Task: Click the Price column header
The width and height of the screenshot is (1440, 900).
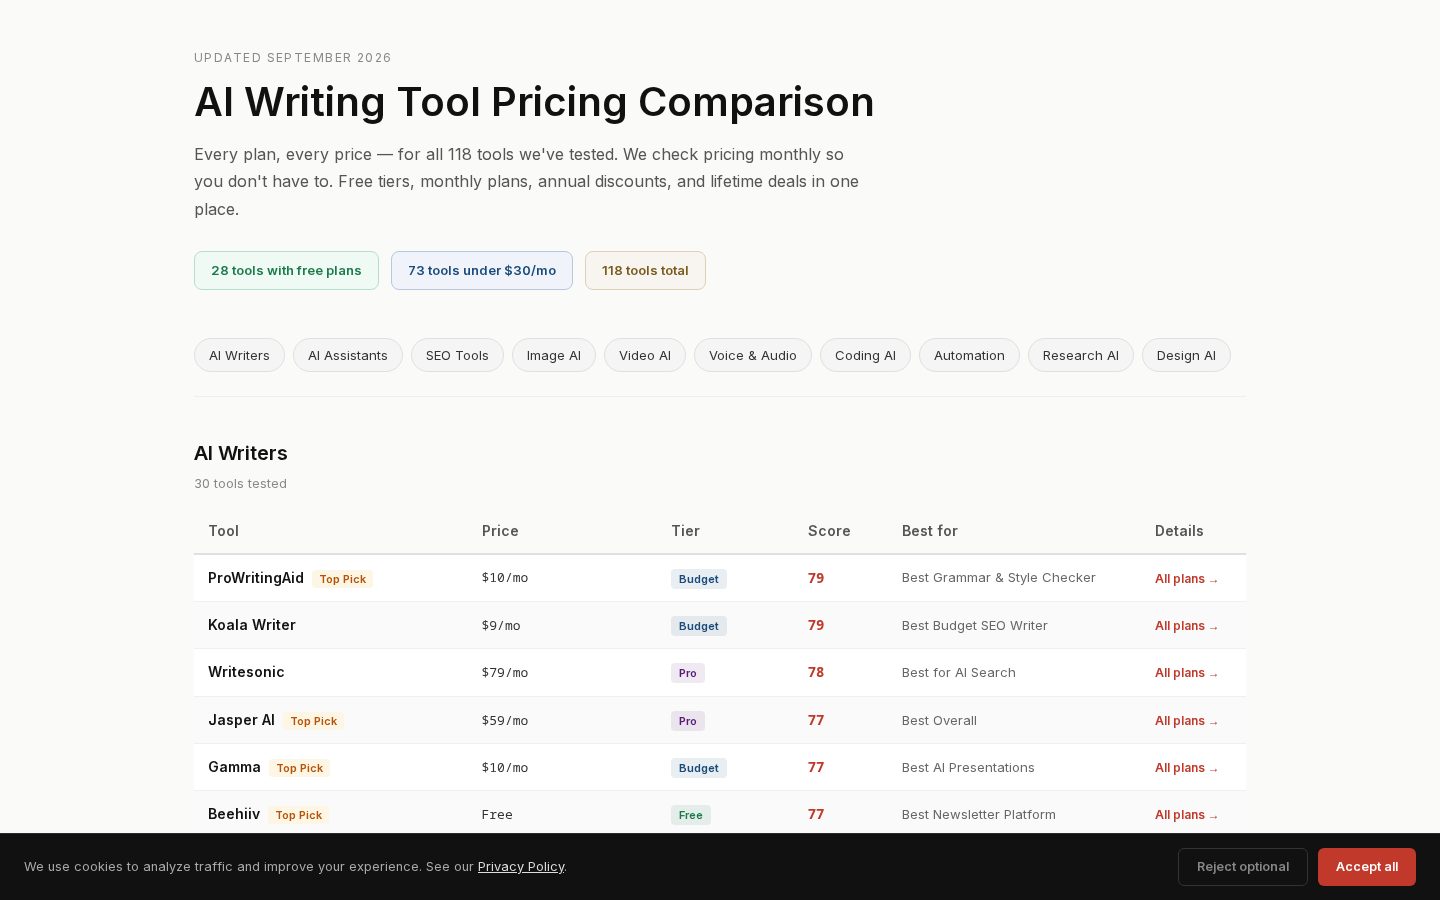Action: tap(500, 531)
